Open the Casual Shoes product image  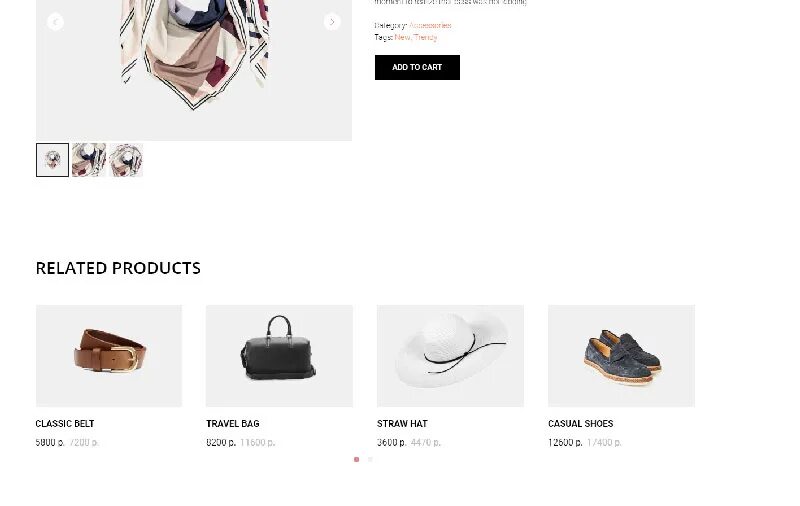(x=621, y=356)
